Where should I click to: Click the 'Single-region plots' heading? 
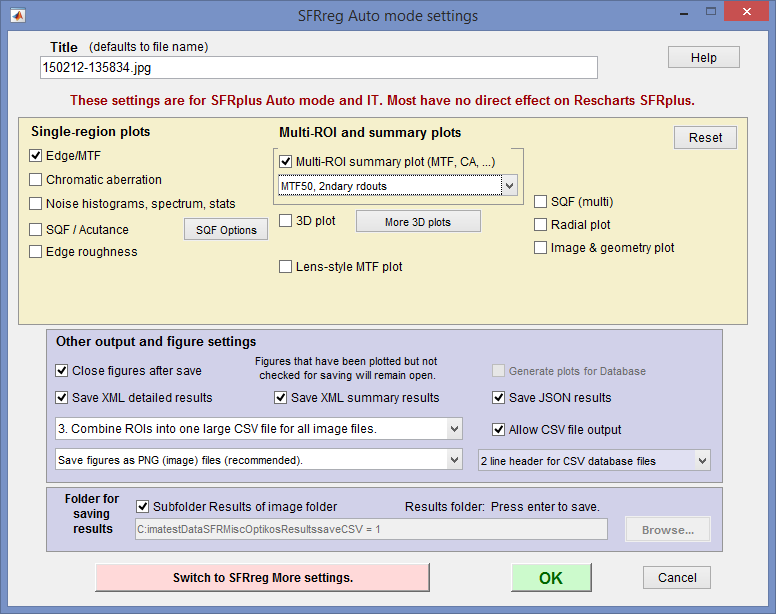tap(91, 132)
